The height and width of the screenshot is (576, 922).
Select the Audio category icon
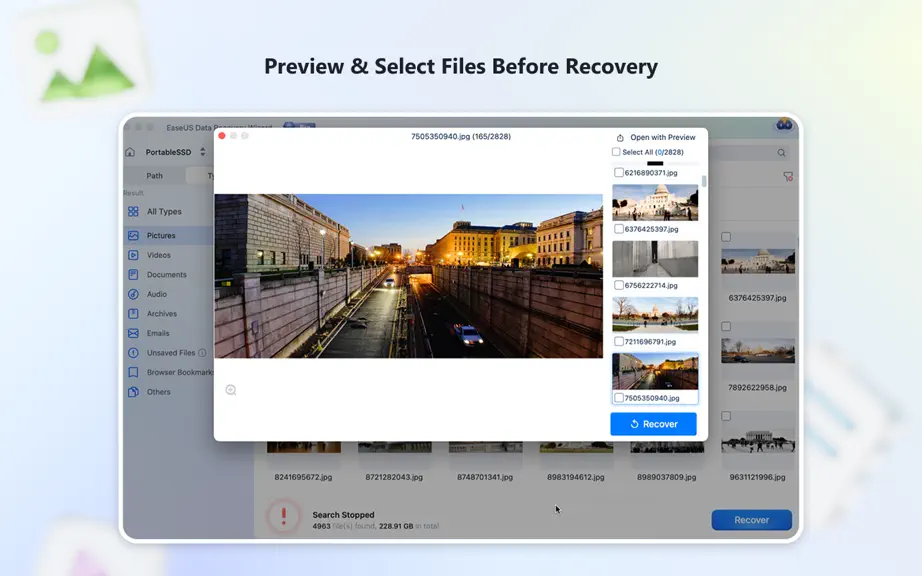click(x=133, y=294)
